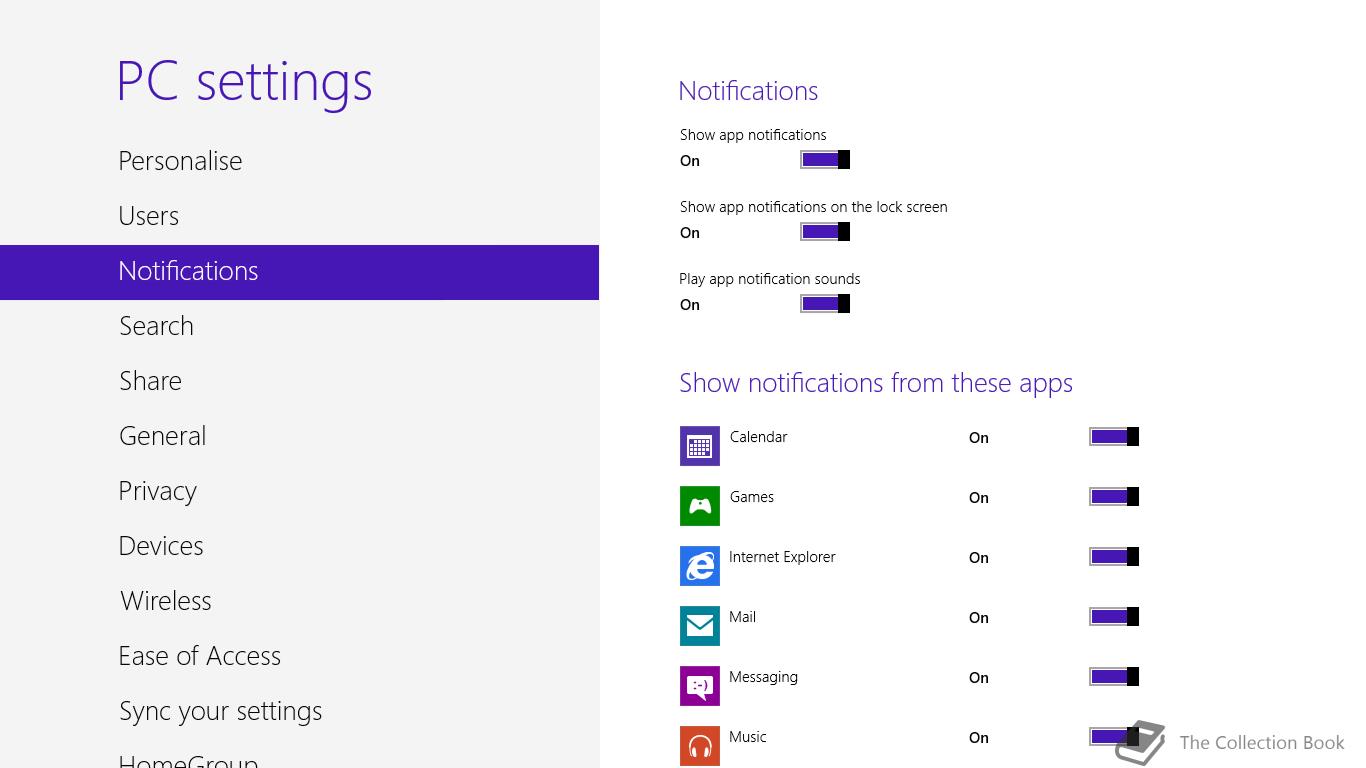Click 'Show app notifications' label text
Image resolution: width=1366 pixels, height=768 pixels.
[x=753, y=135]
